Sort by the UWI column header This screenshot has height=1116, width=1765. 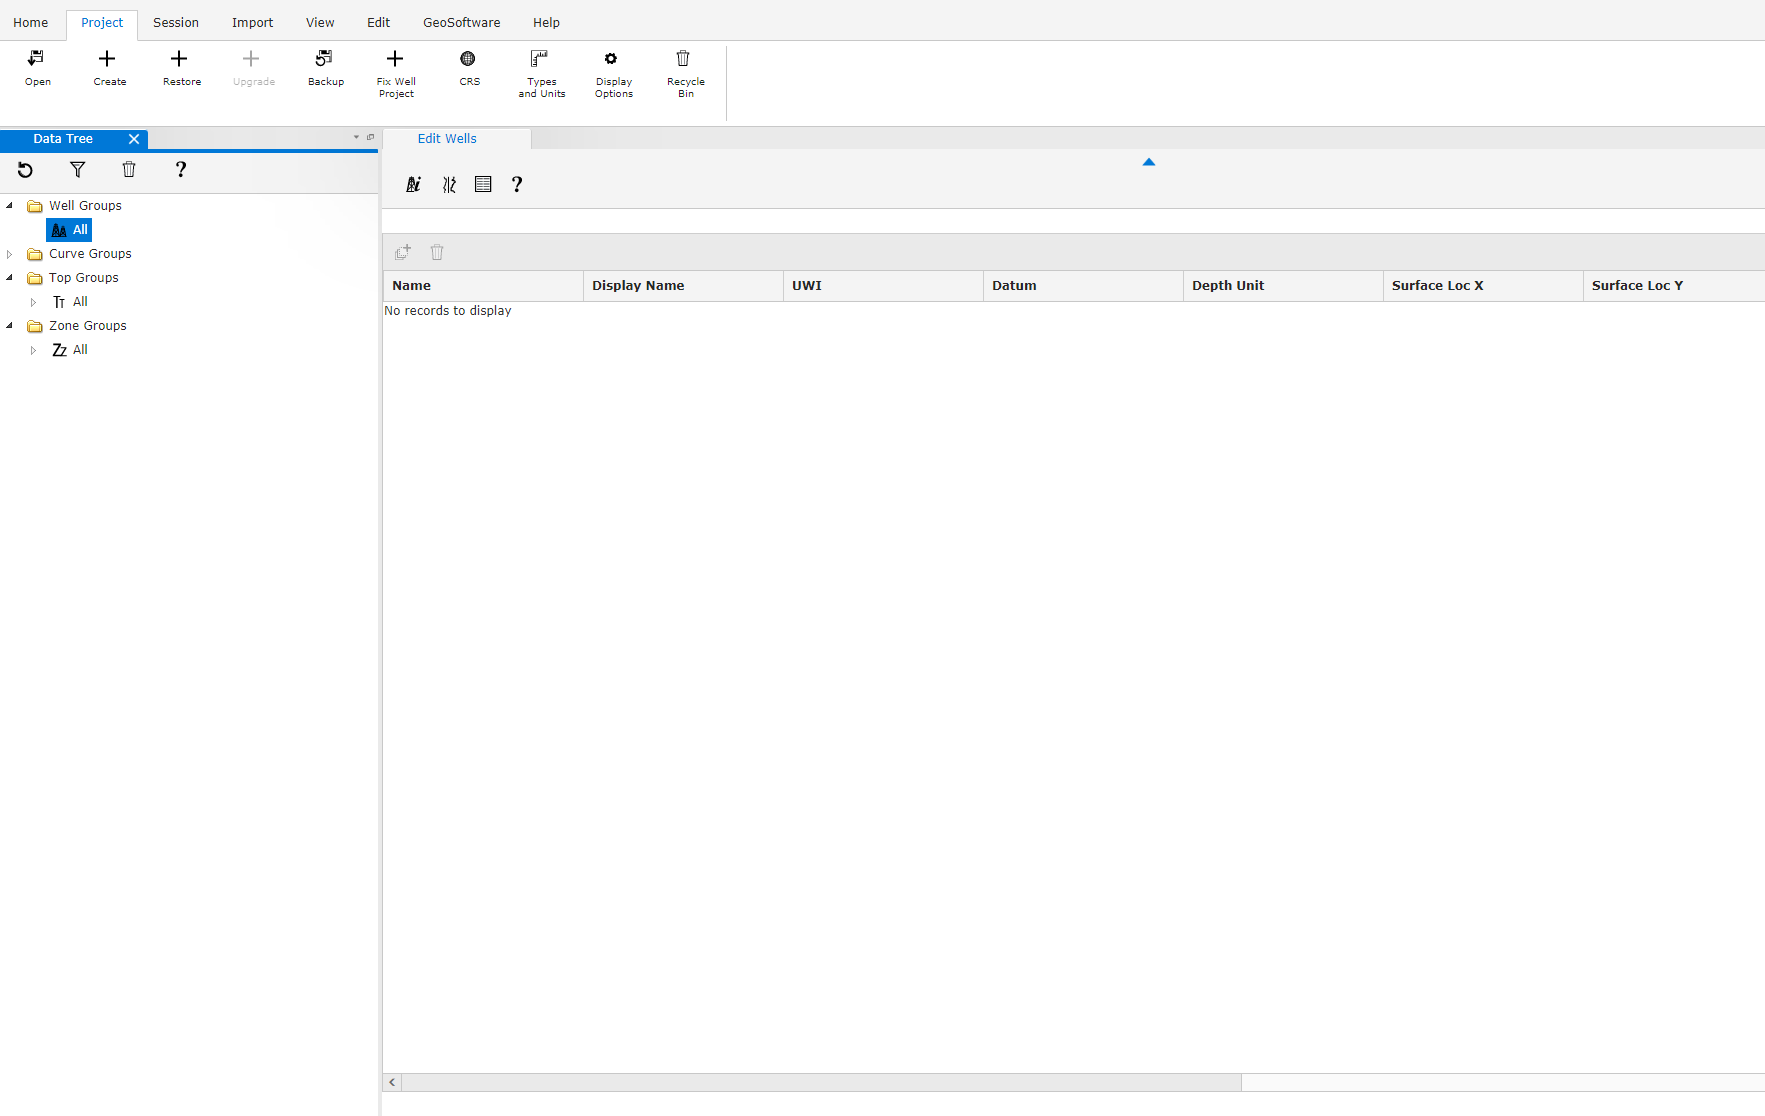(883, 286)
